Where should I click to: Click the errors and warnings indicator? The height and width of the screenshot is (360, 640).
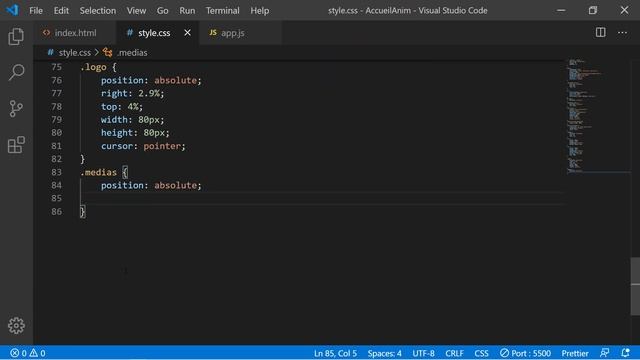coord(28,353)
